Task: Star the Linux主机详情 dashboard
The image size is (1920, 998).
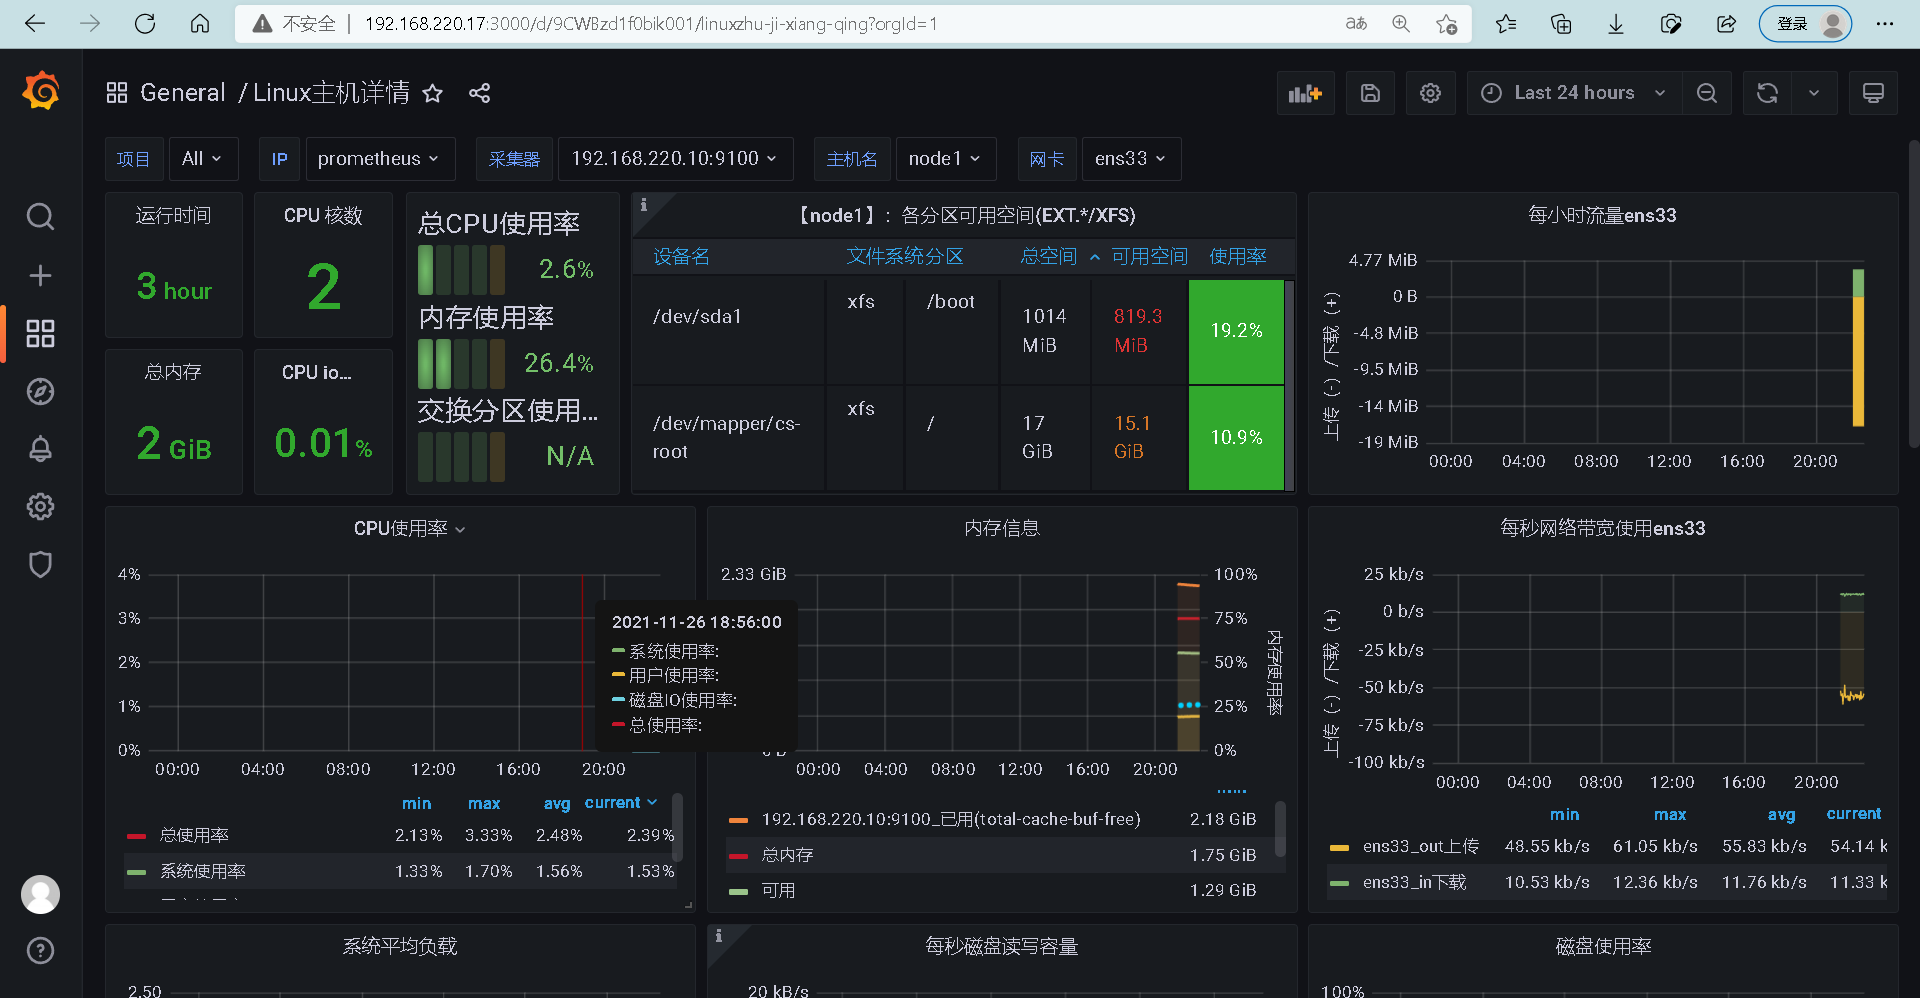Action: 432,93
